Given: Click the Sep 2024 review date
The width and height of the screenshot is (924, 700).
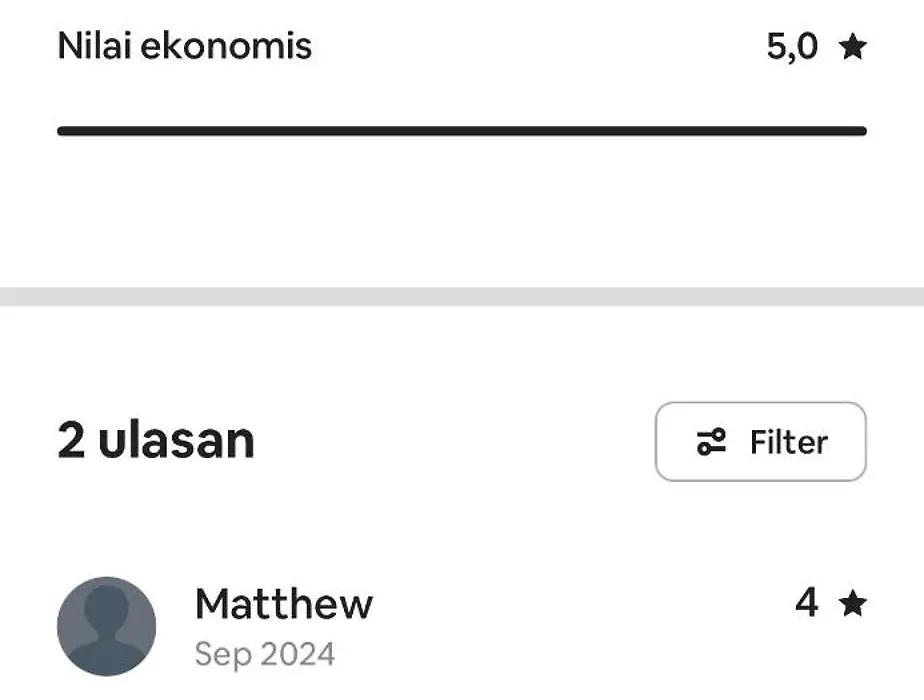Looking at the screenshot, I should [x=265, y=655].
